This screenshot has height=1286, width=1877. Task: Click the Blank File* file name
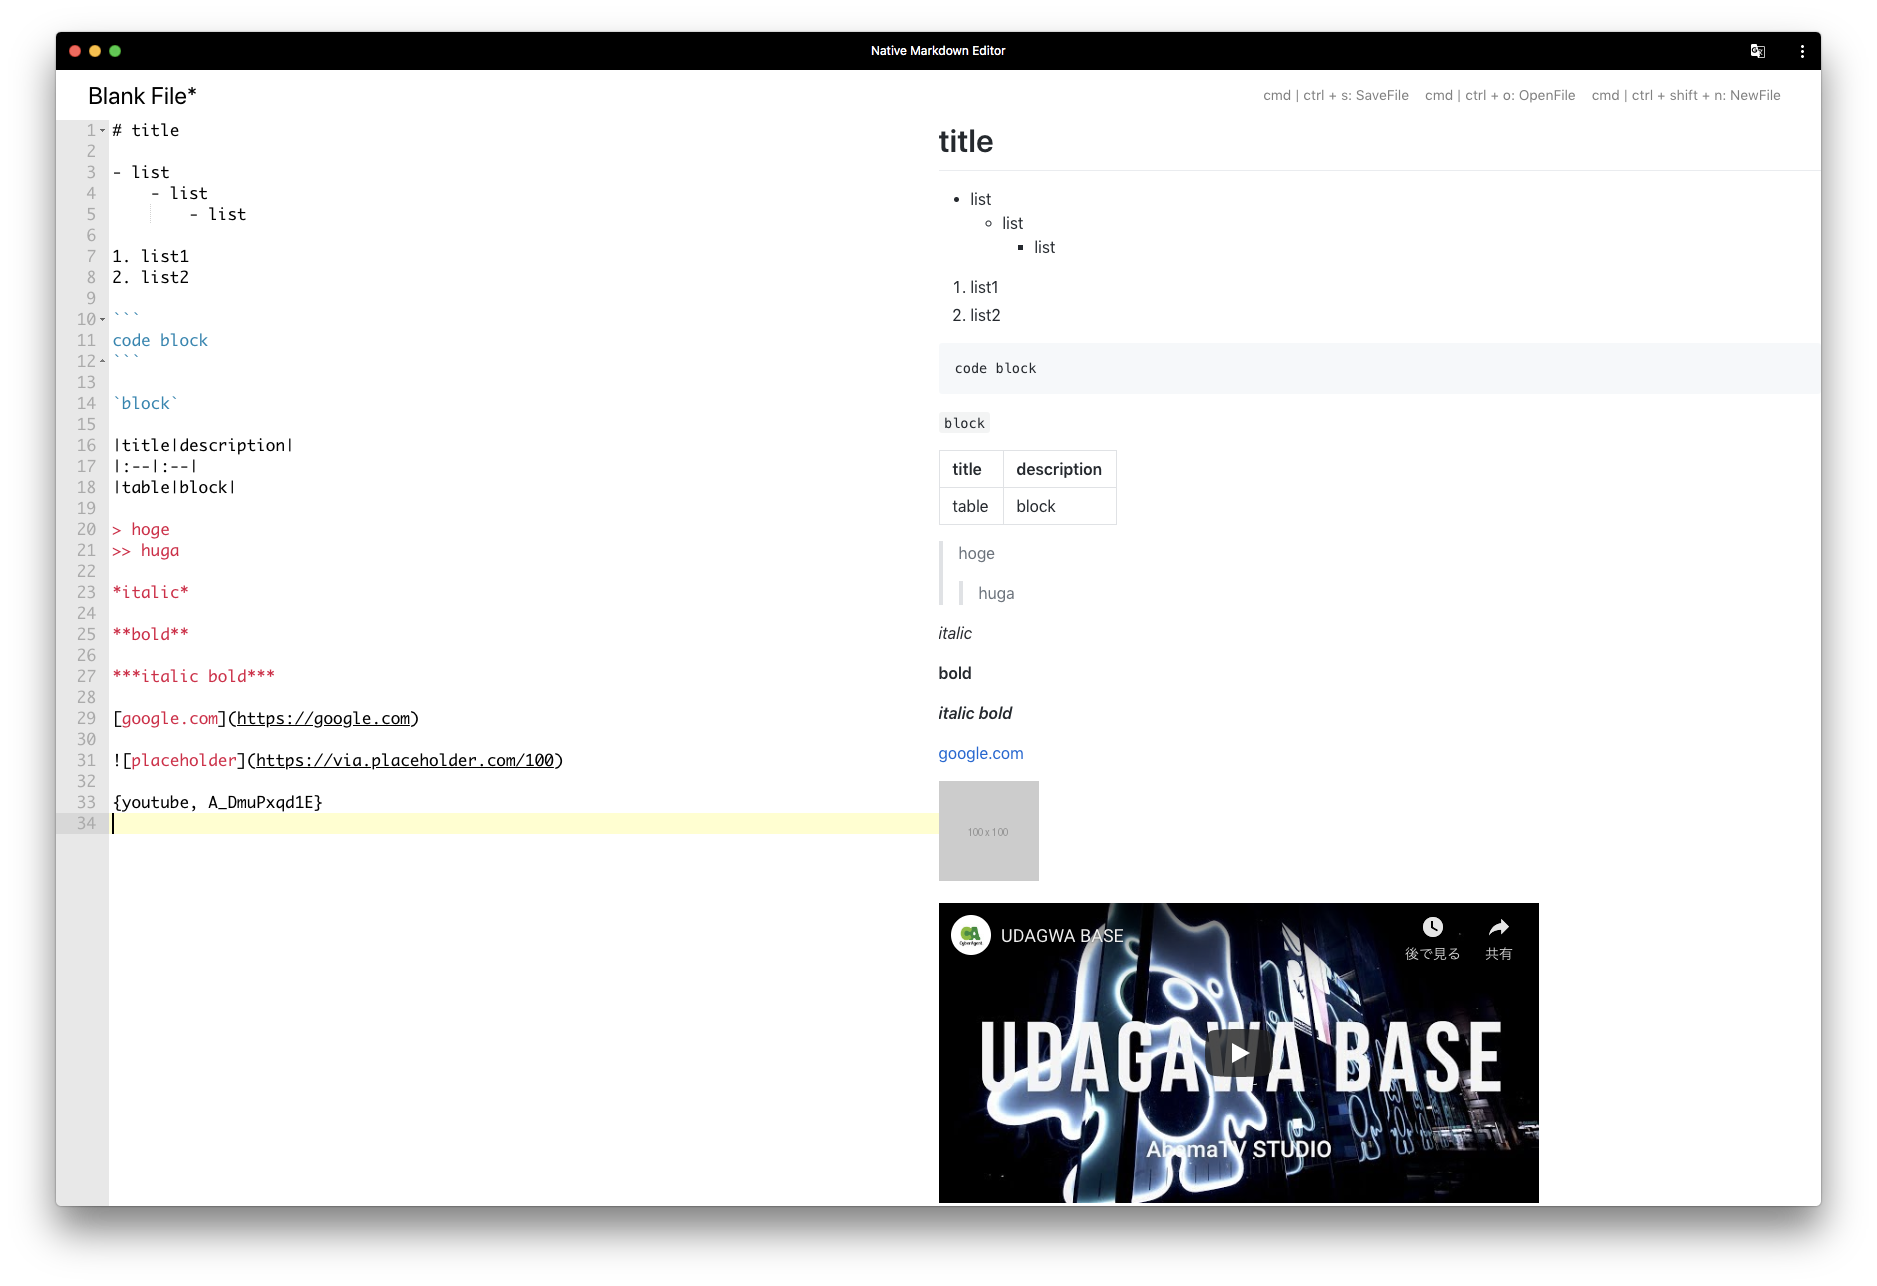(x=142, y=96)
